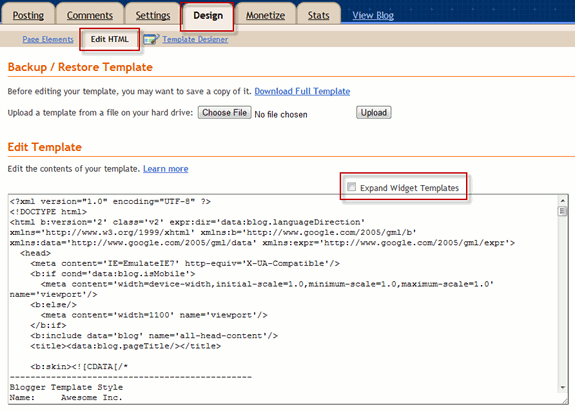Click the '<head>' line in code
Image resolution: width=575 pixels, height=411 pixels.
point(36,253)
